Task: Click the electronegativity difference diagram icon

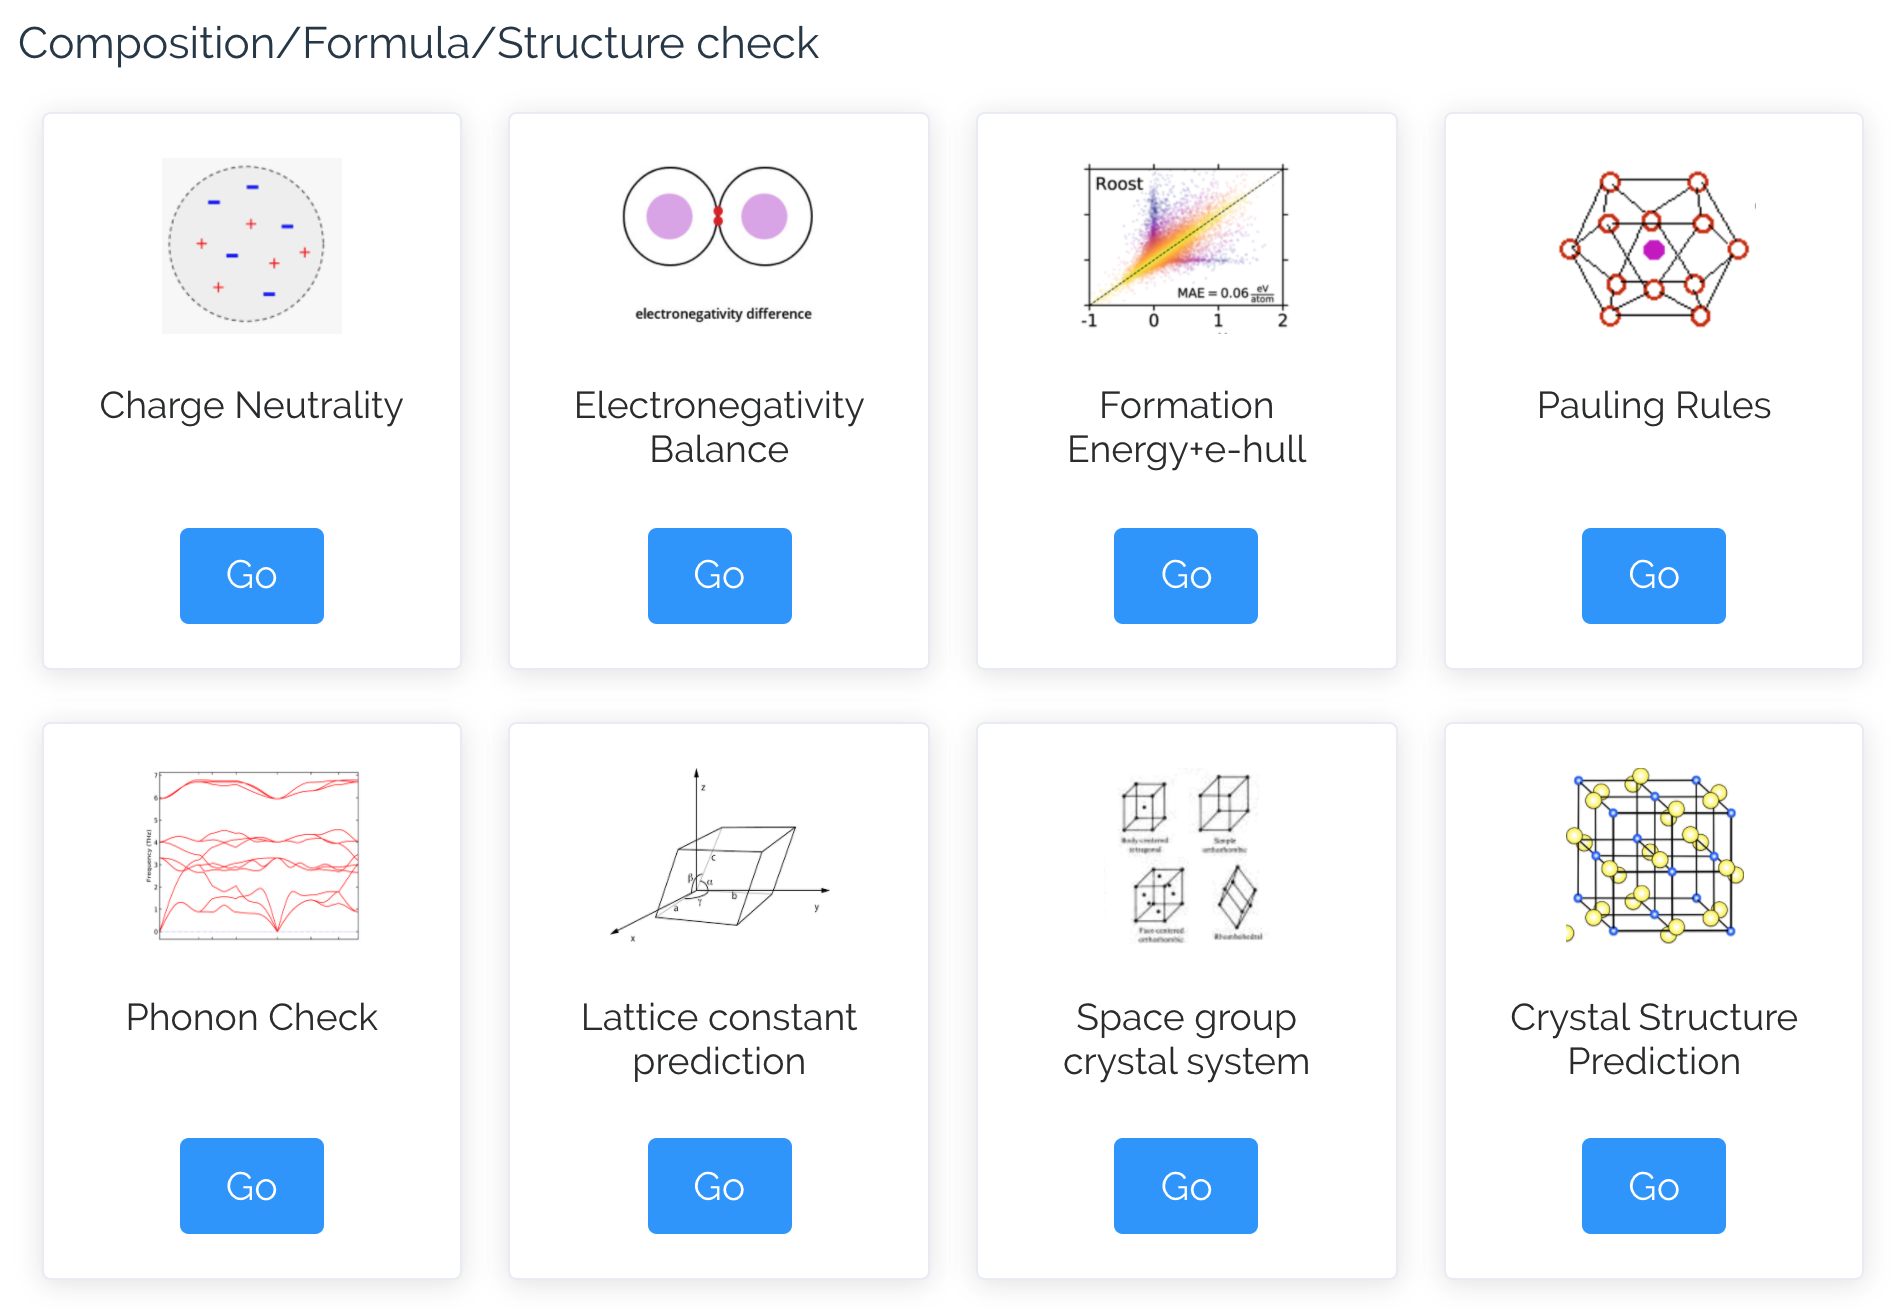Action: (x=718, y=242)
